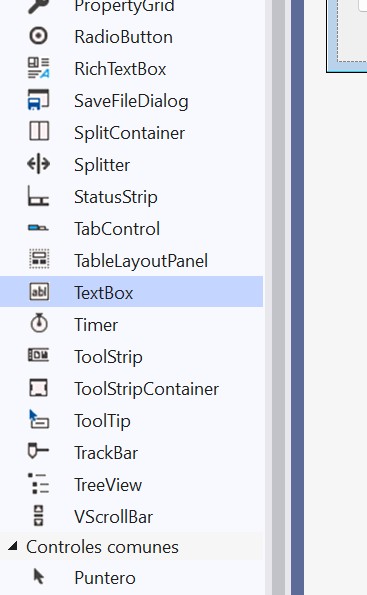
Task: Click the Controles comunes header text
Action: coord(102,547)
